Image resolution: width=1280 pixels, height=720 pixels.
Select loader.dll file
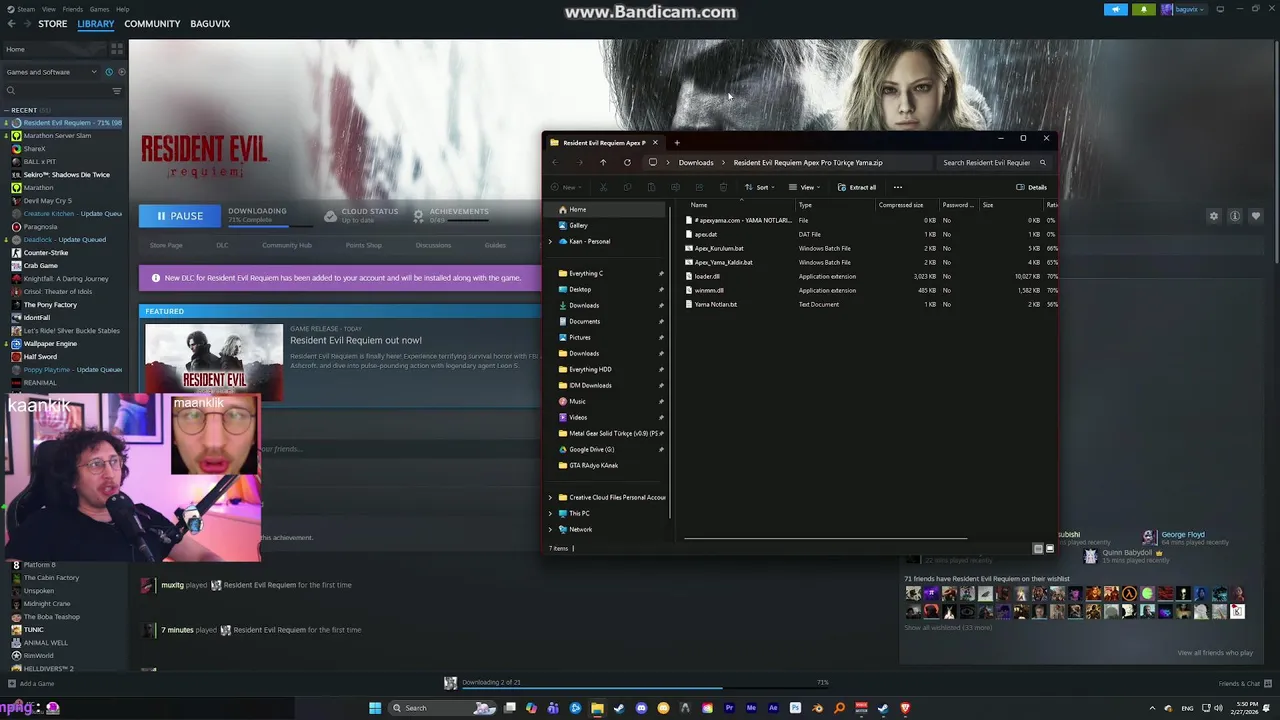point(707,276)
